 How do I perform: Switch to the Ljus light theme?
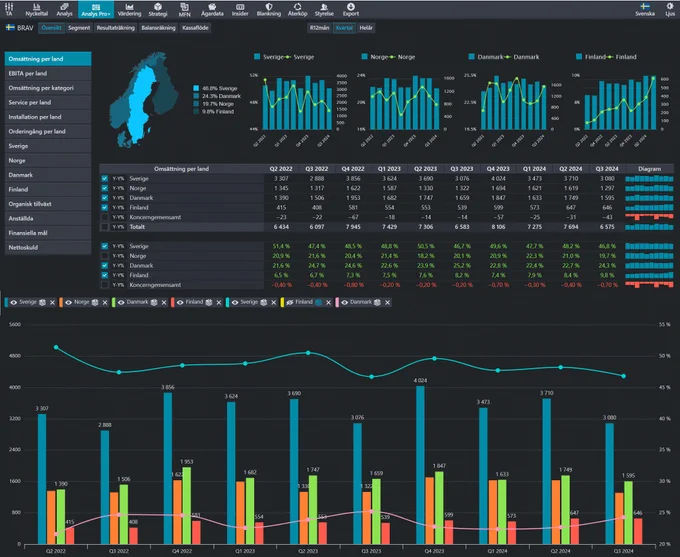pos(670,9)
